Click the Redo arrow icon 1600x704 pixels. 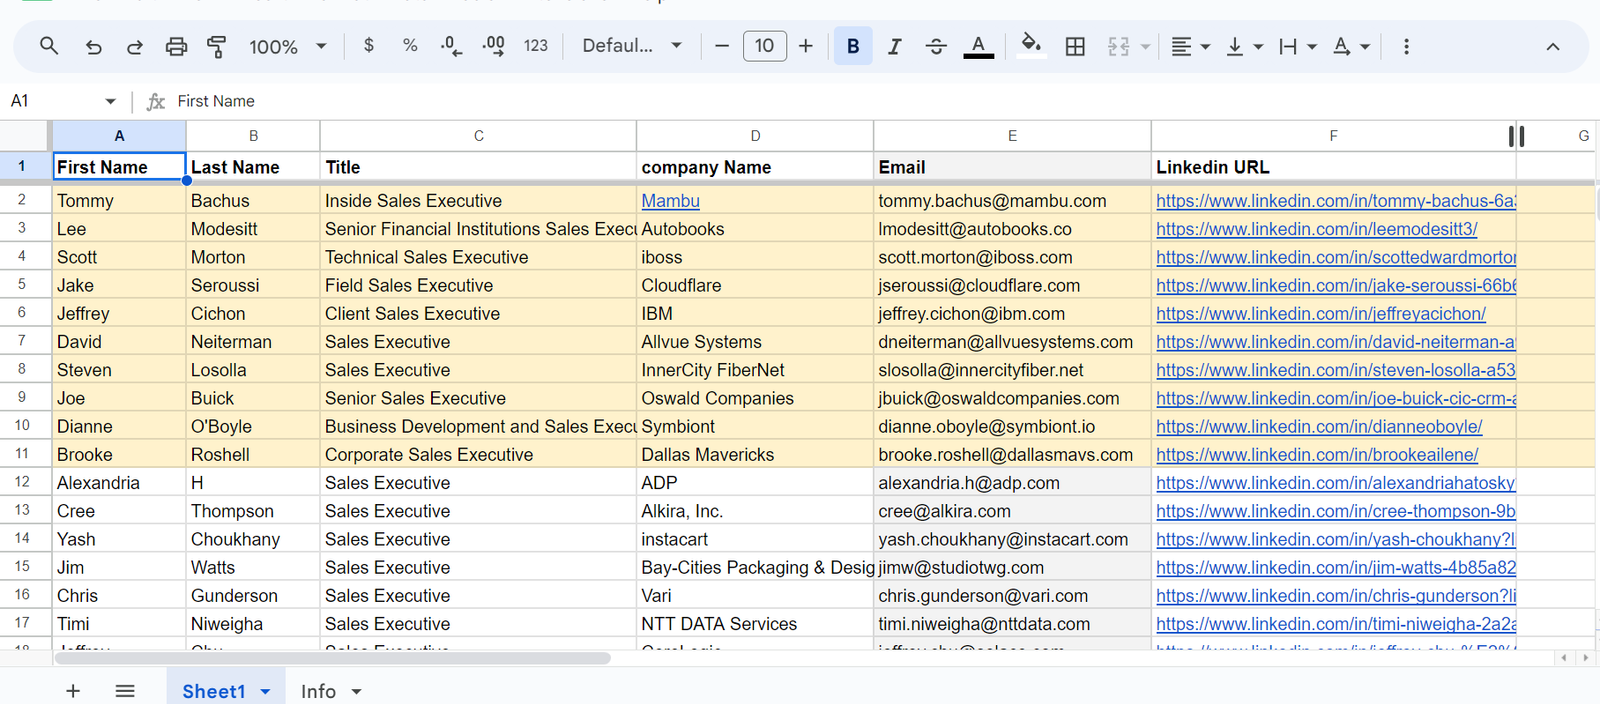[134, 46]
